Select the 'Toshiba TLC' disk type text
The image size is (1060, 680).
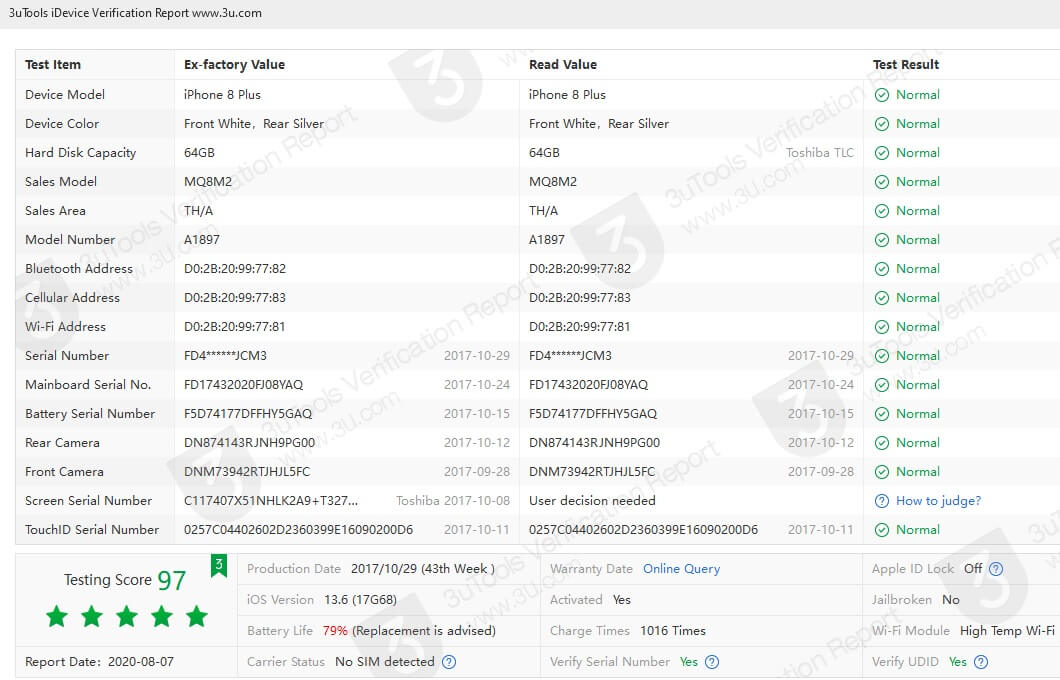tap(820, 153)
